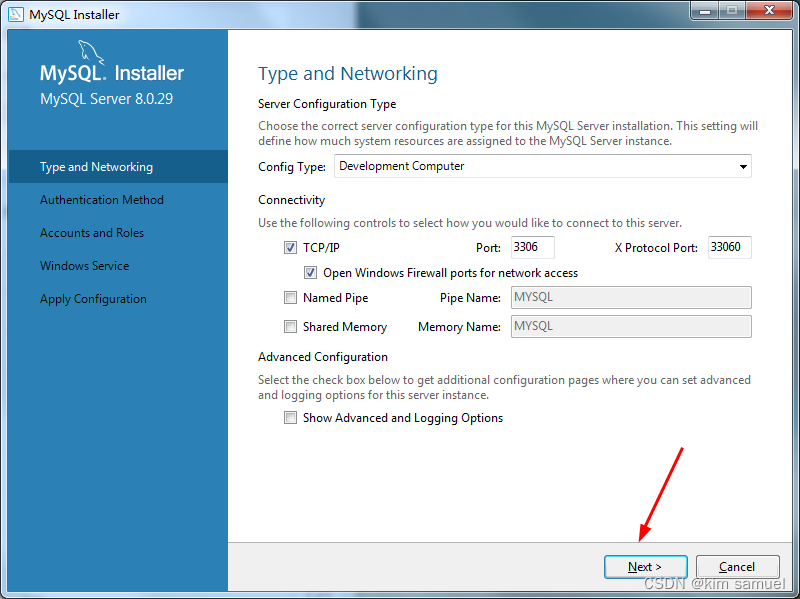Switch to the Windows Service step
The width and height of the screenshot is (800, 599).
(x=83, y=265)
